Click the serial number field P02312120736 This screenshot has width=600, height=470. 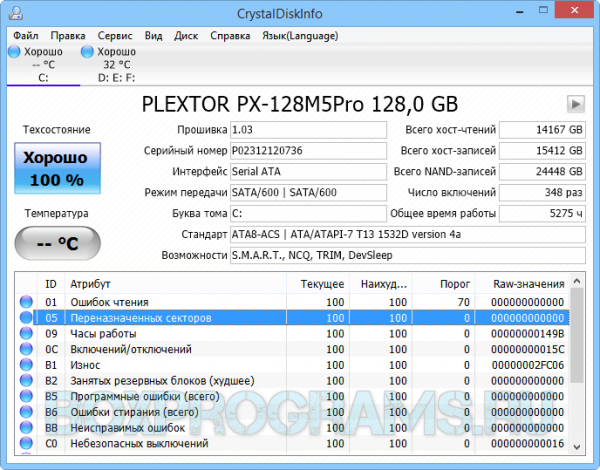pos(308,151)
